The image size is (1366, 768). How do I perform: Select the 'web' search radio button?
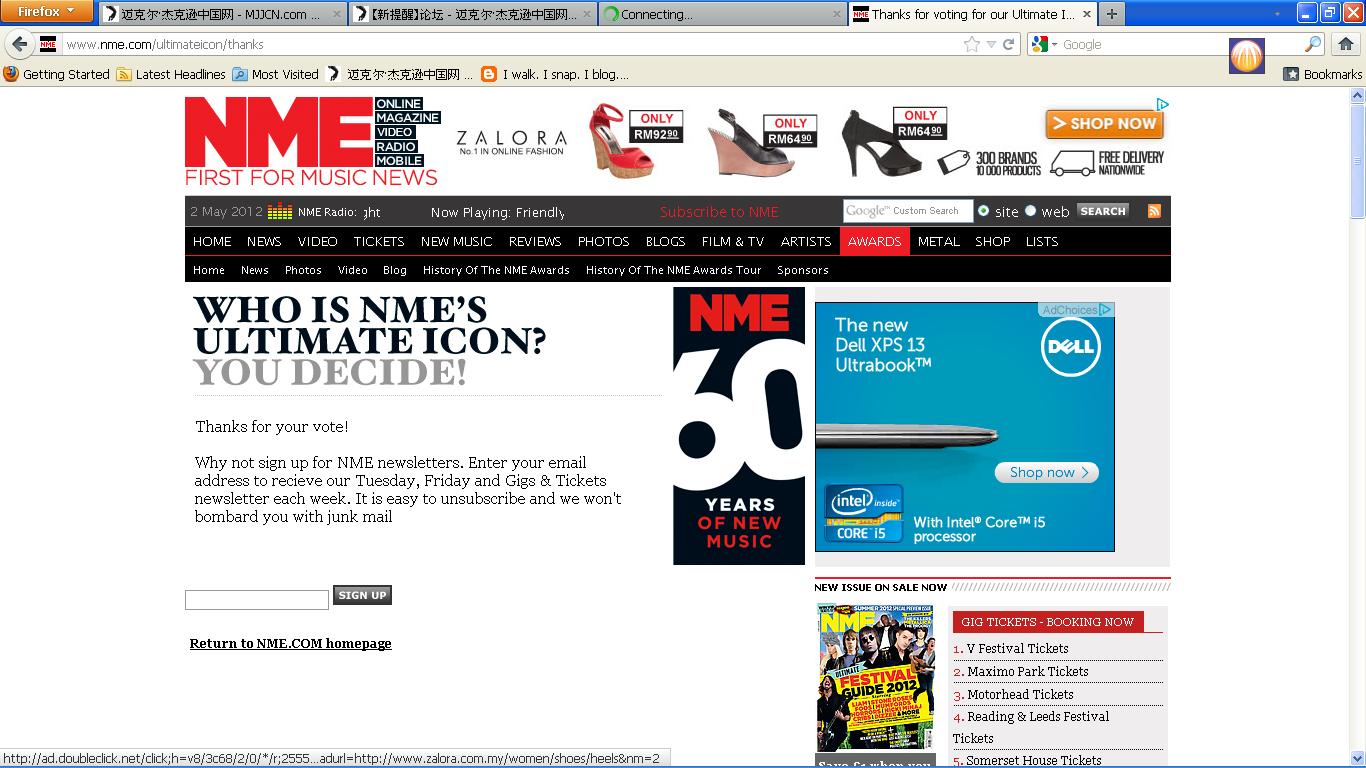(x=1030, y=211)
